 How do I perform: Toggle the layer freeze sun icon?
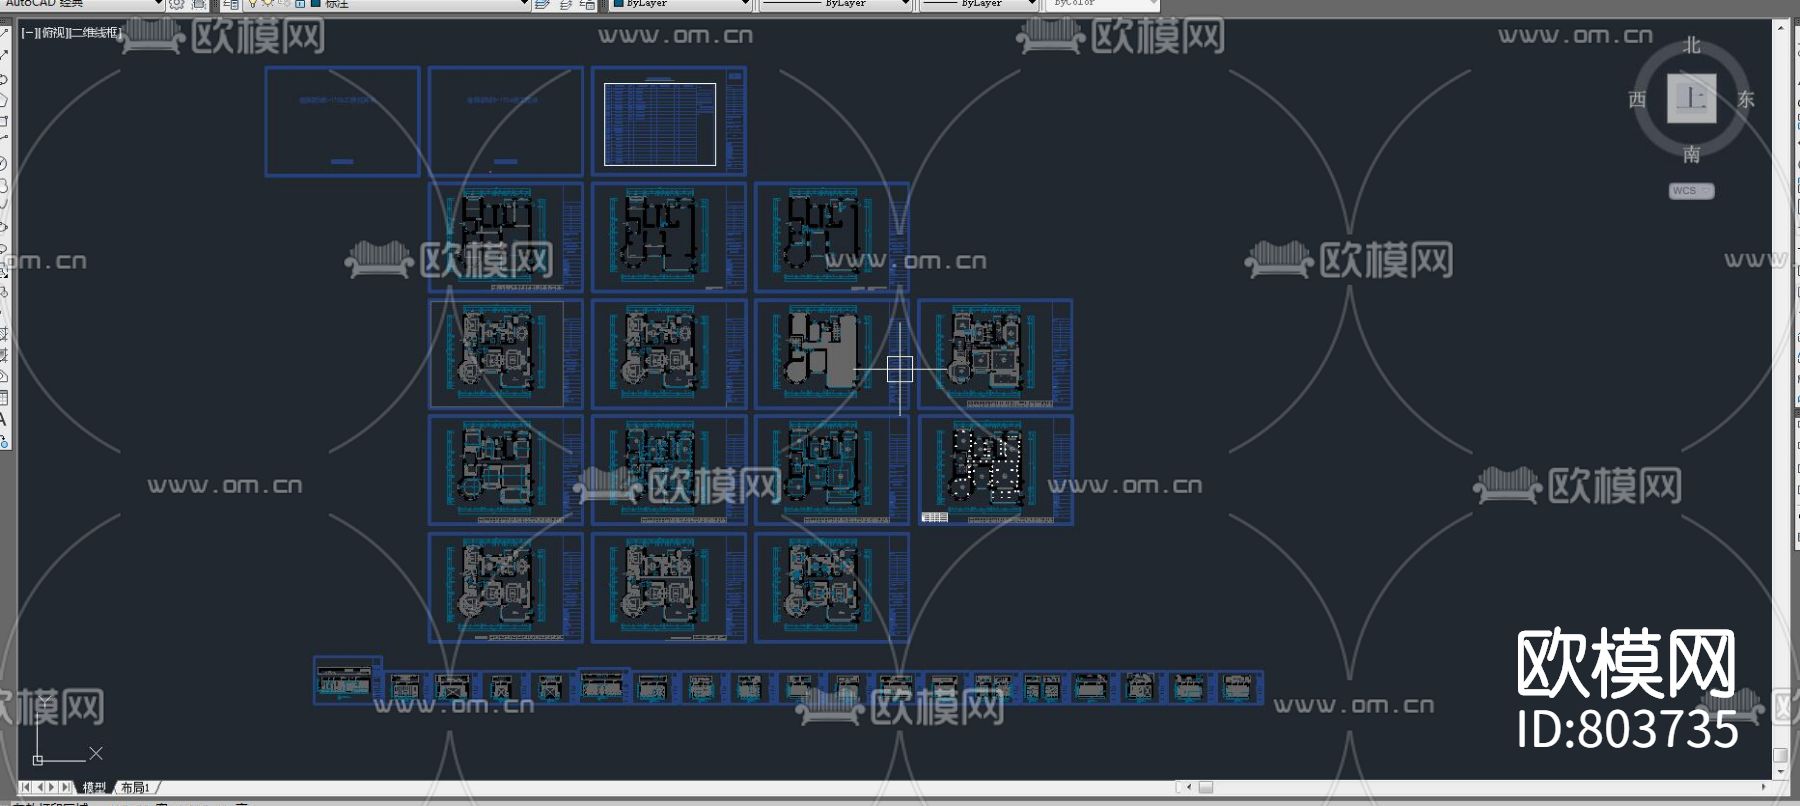pos(267,4)
